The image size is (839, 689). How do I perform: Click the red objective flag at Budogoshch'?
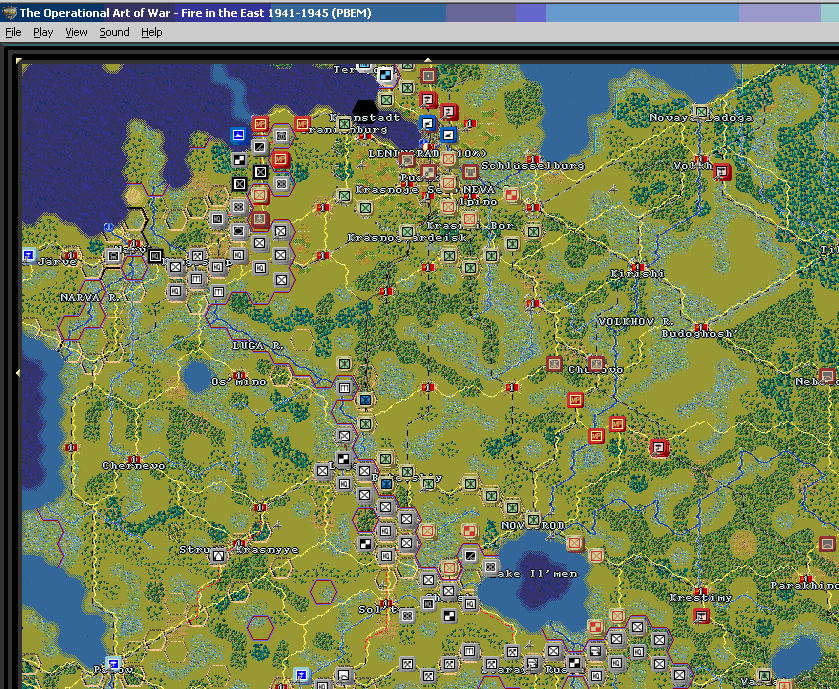pos(701,327)
